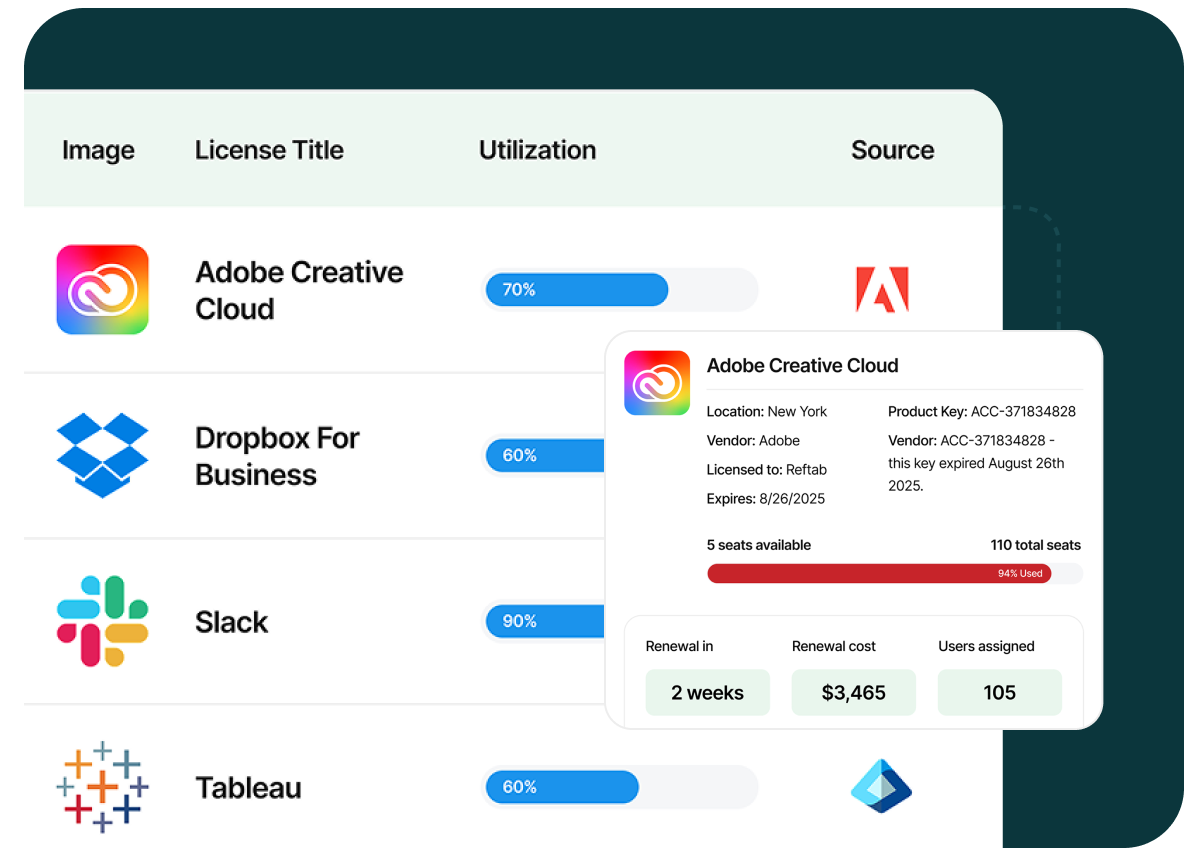Click the Adobe Creative Cloud card heading

(x=803, y=366)
